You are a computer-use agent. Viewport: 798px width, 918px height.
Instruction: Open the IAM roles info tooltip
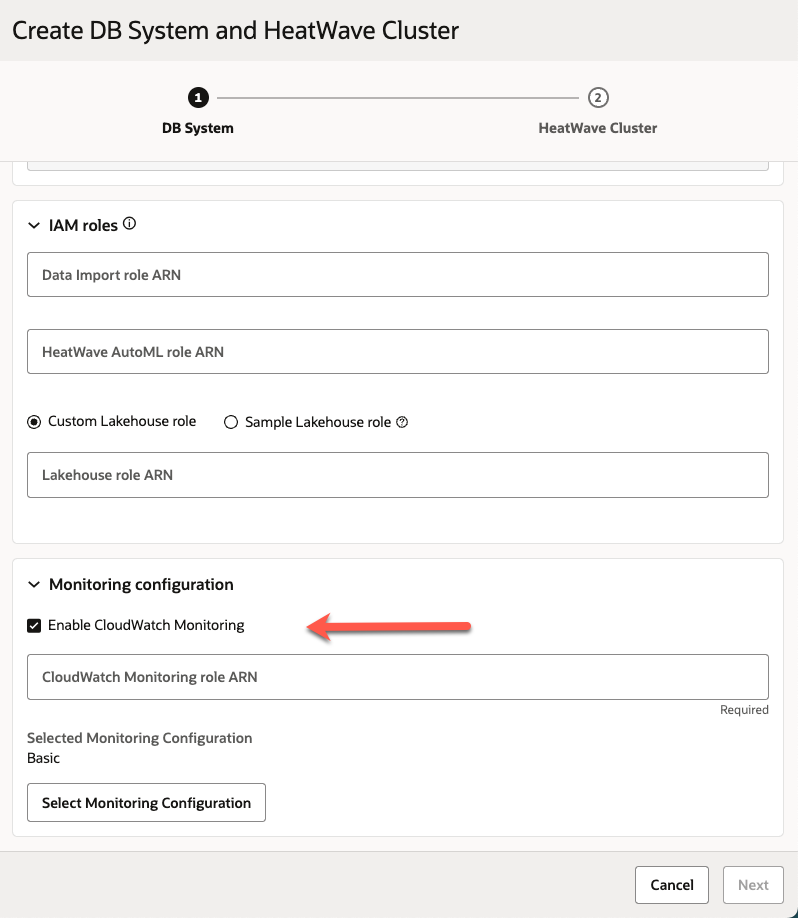pos(129,224)
